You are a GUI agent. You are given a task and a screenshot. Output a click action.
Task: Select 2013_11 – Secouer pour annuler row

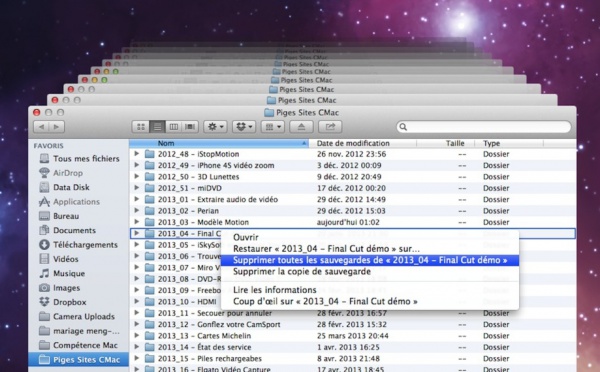[352, 313]
